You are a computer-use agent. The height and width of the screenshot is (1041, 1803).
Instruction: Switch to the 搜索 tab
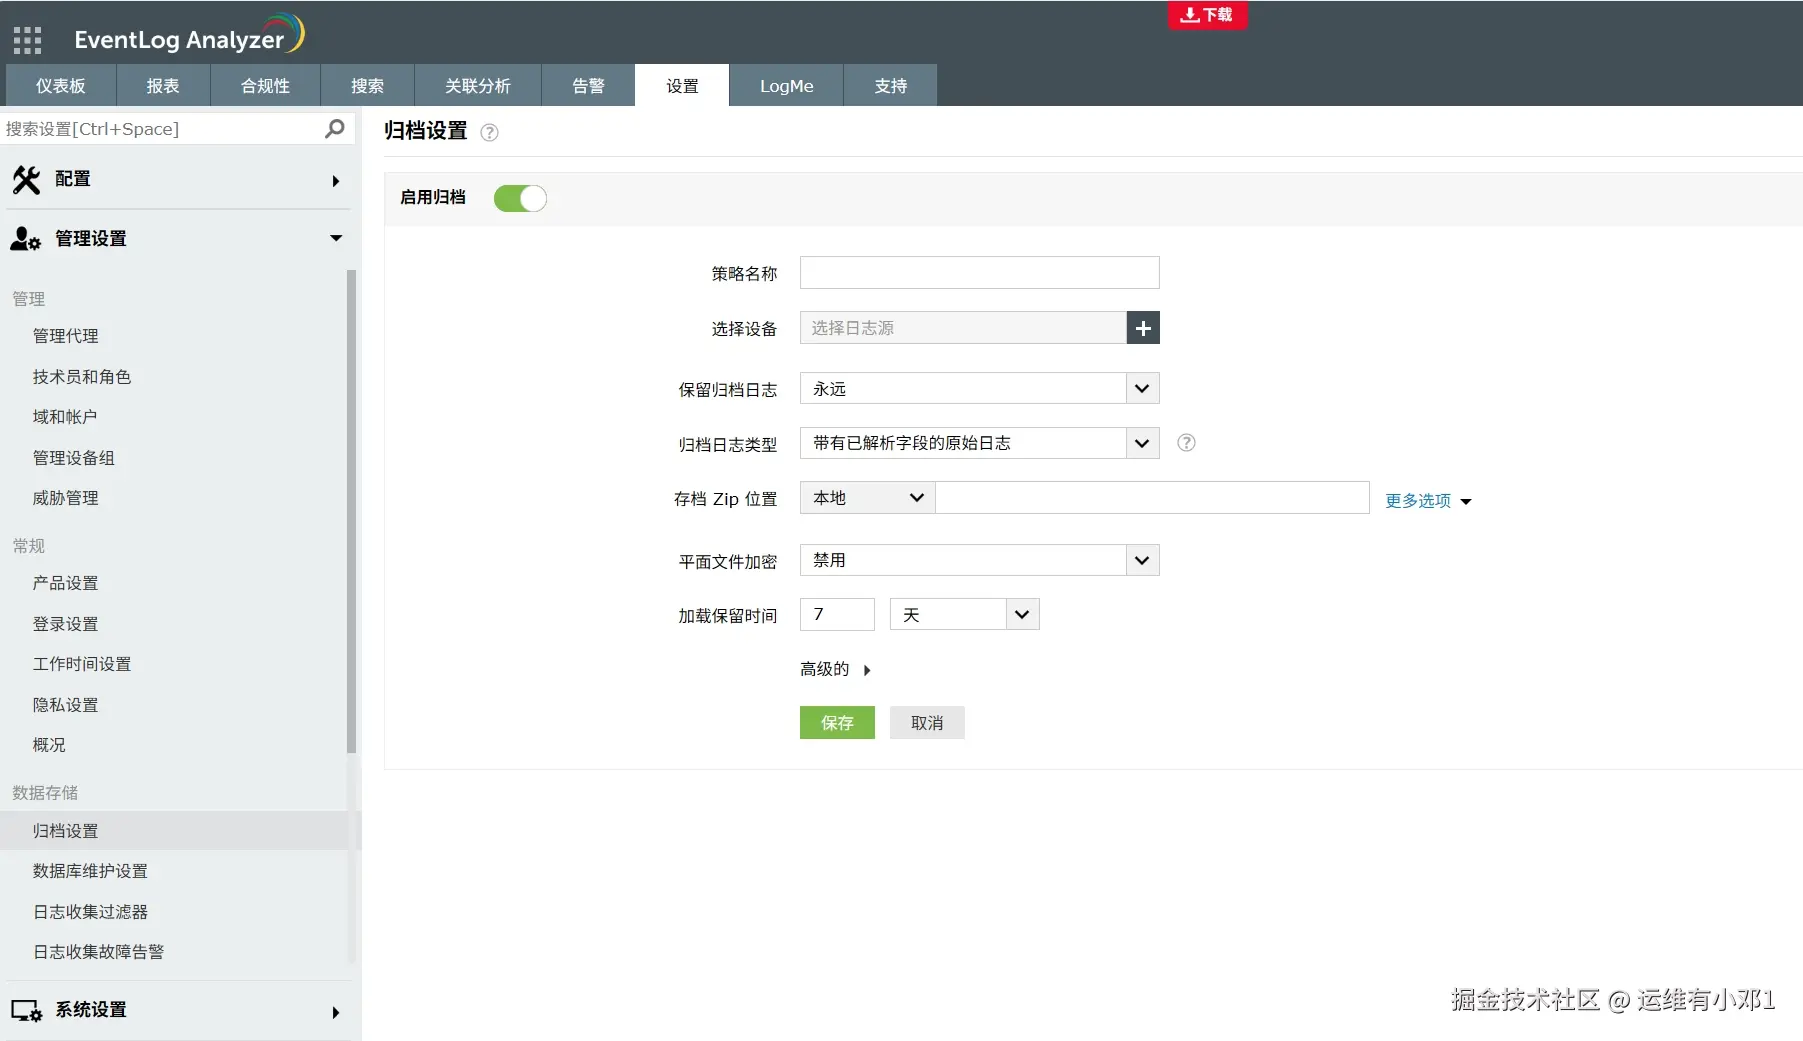click(367, 86)
